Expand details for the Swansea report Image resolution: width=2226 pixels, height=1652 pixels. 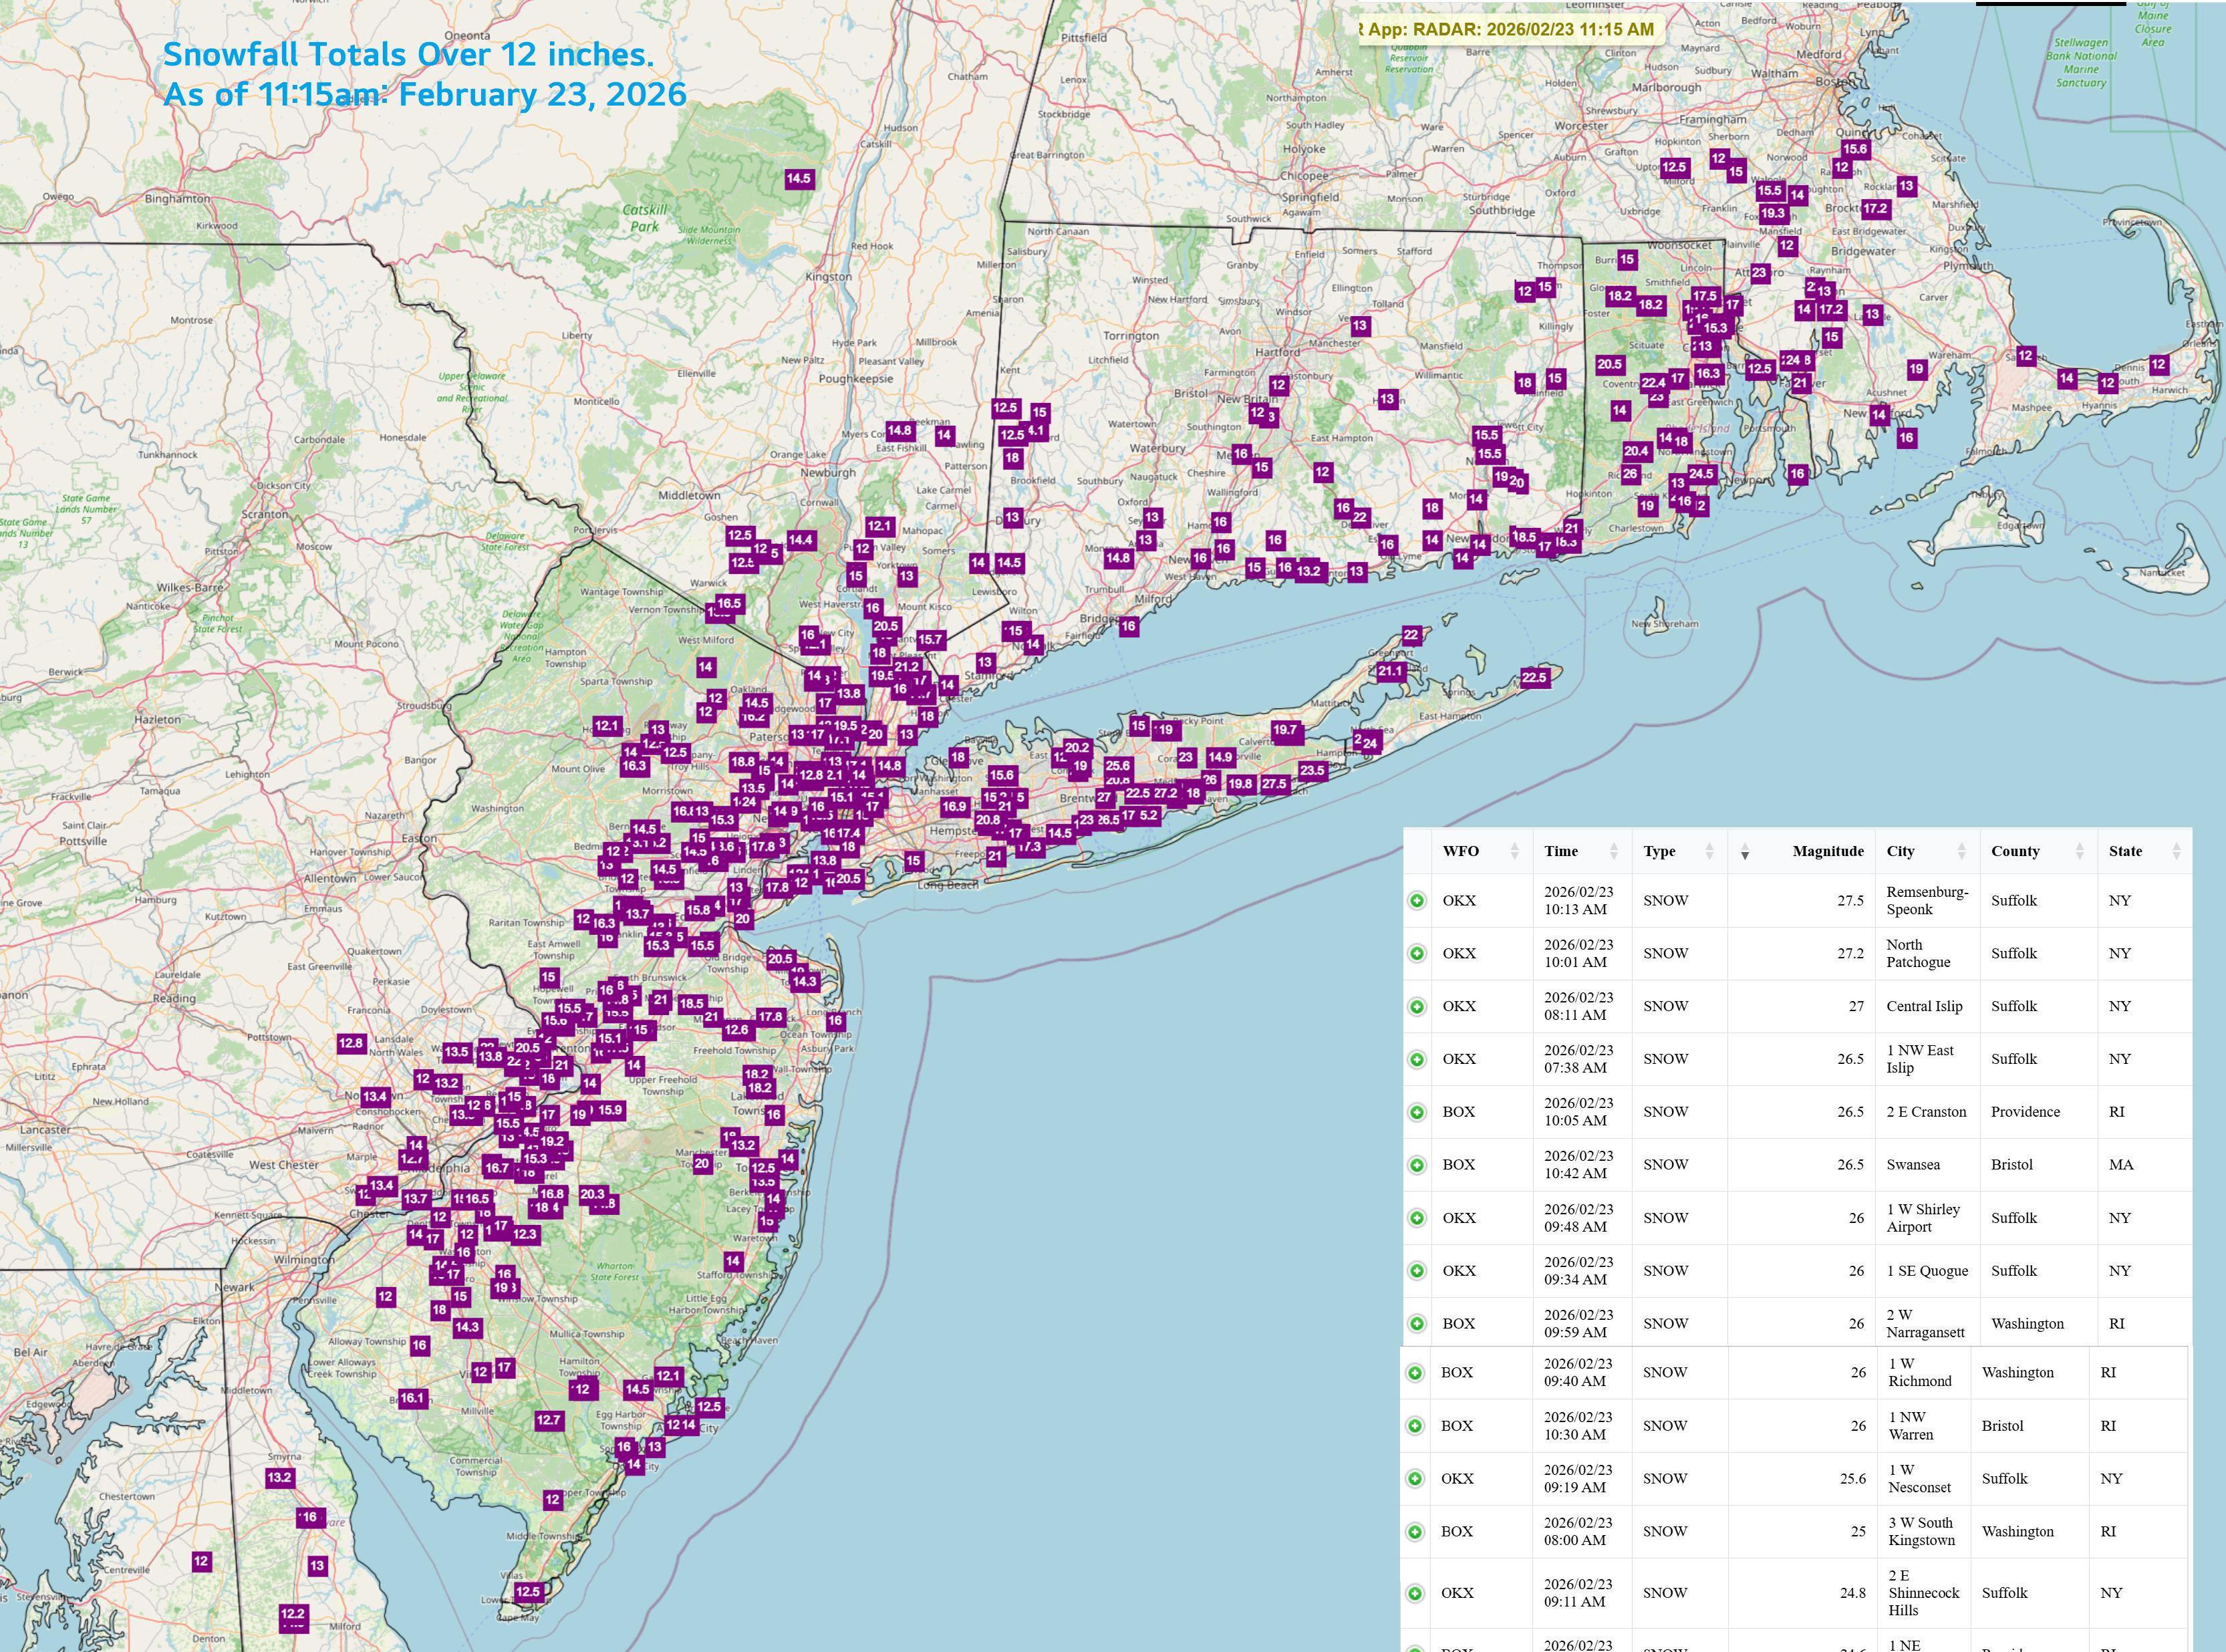(x=1417, y=1165)
